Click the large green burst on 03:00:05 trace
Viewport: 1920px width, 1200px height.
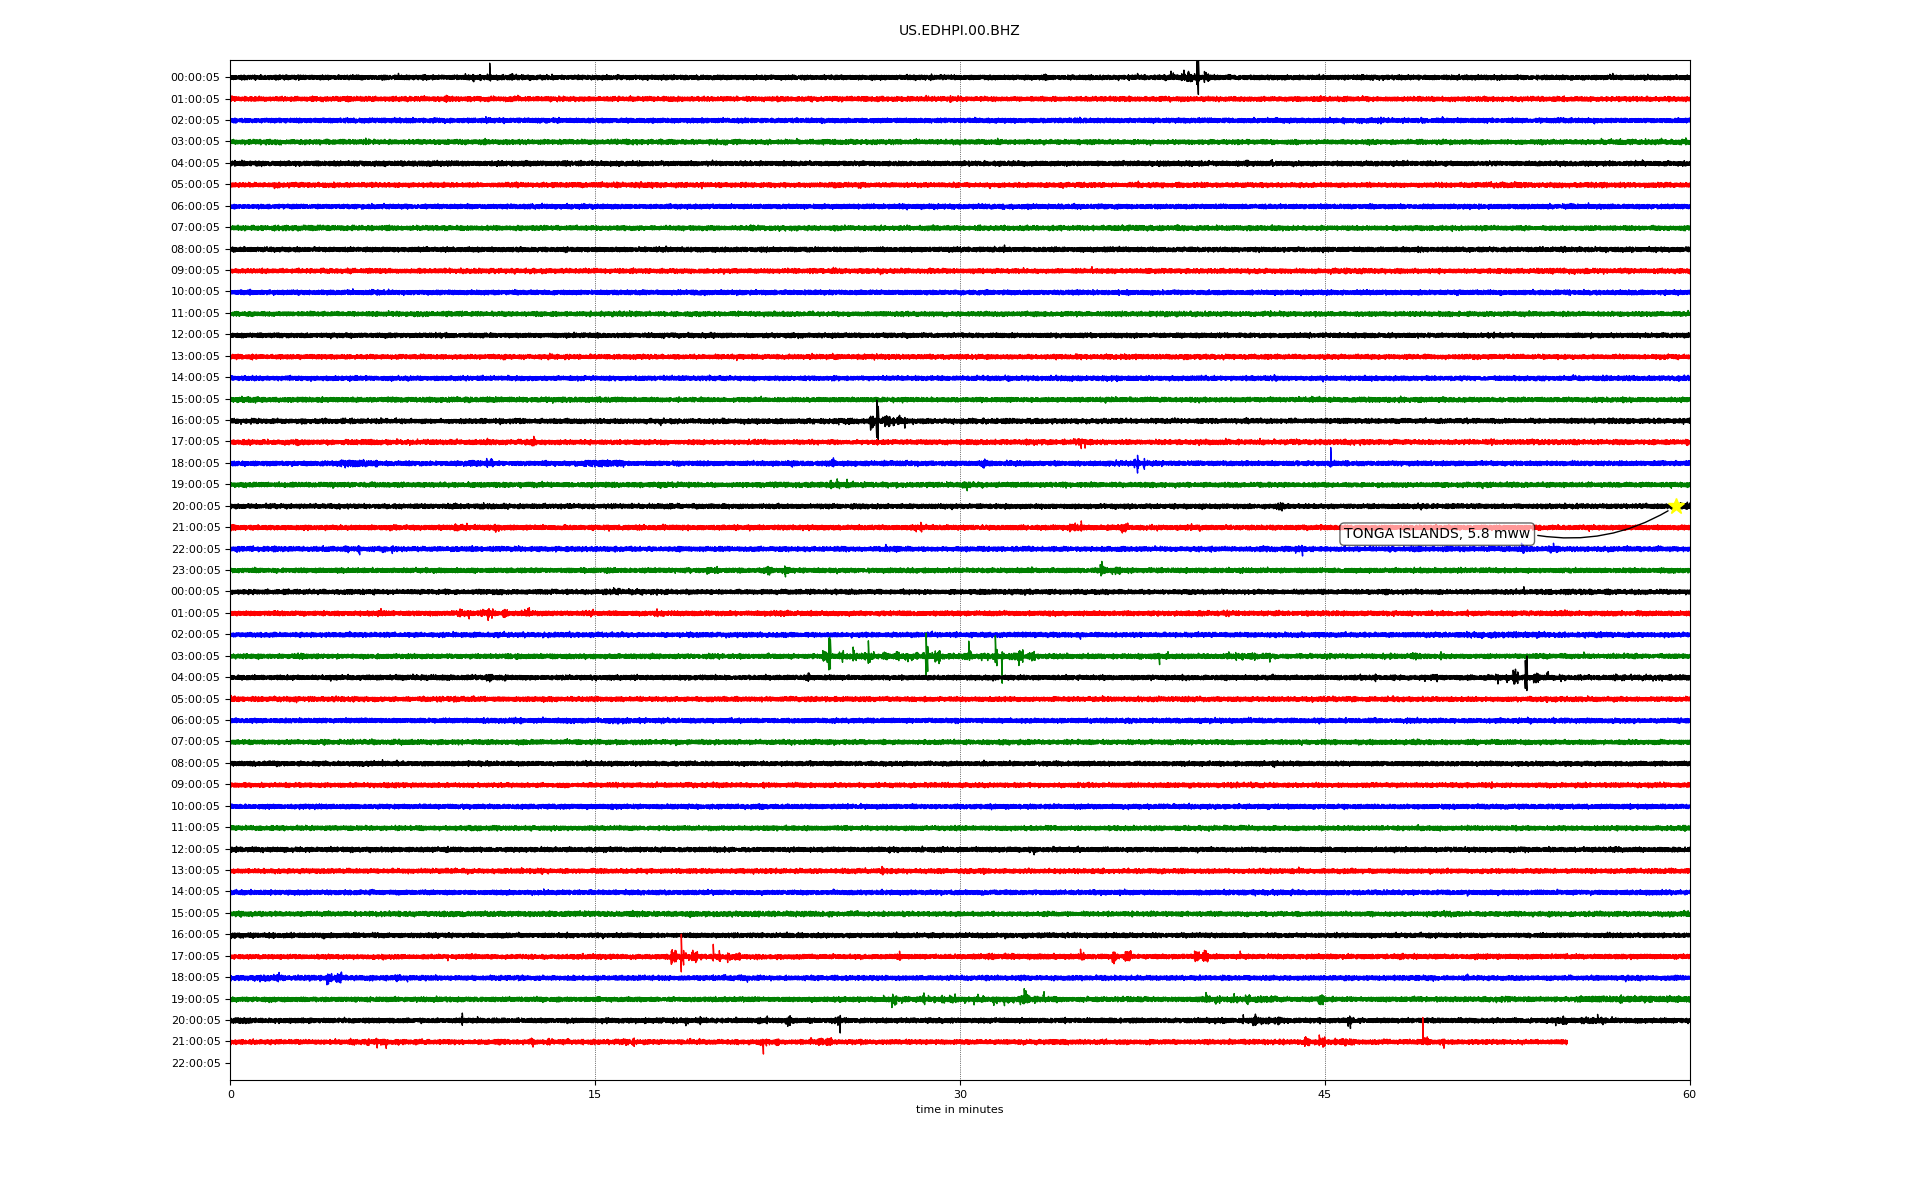[x=927, y=655]
